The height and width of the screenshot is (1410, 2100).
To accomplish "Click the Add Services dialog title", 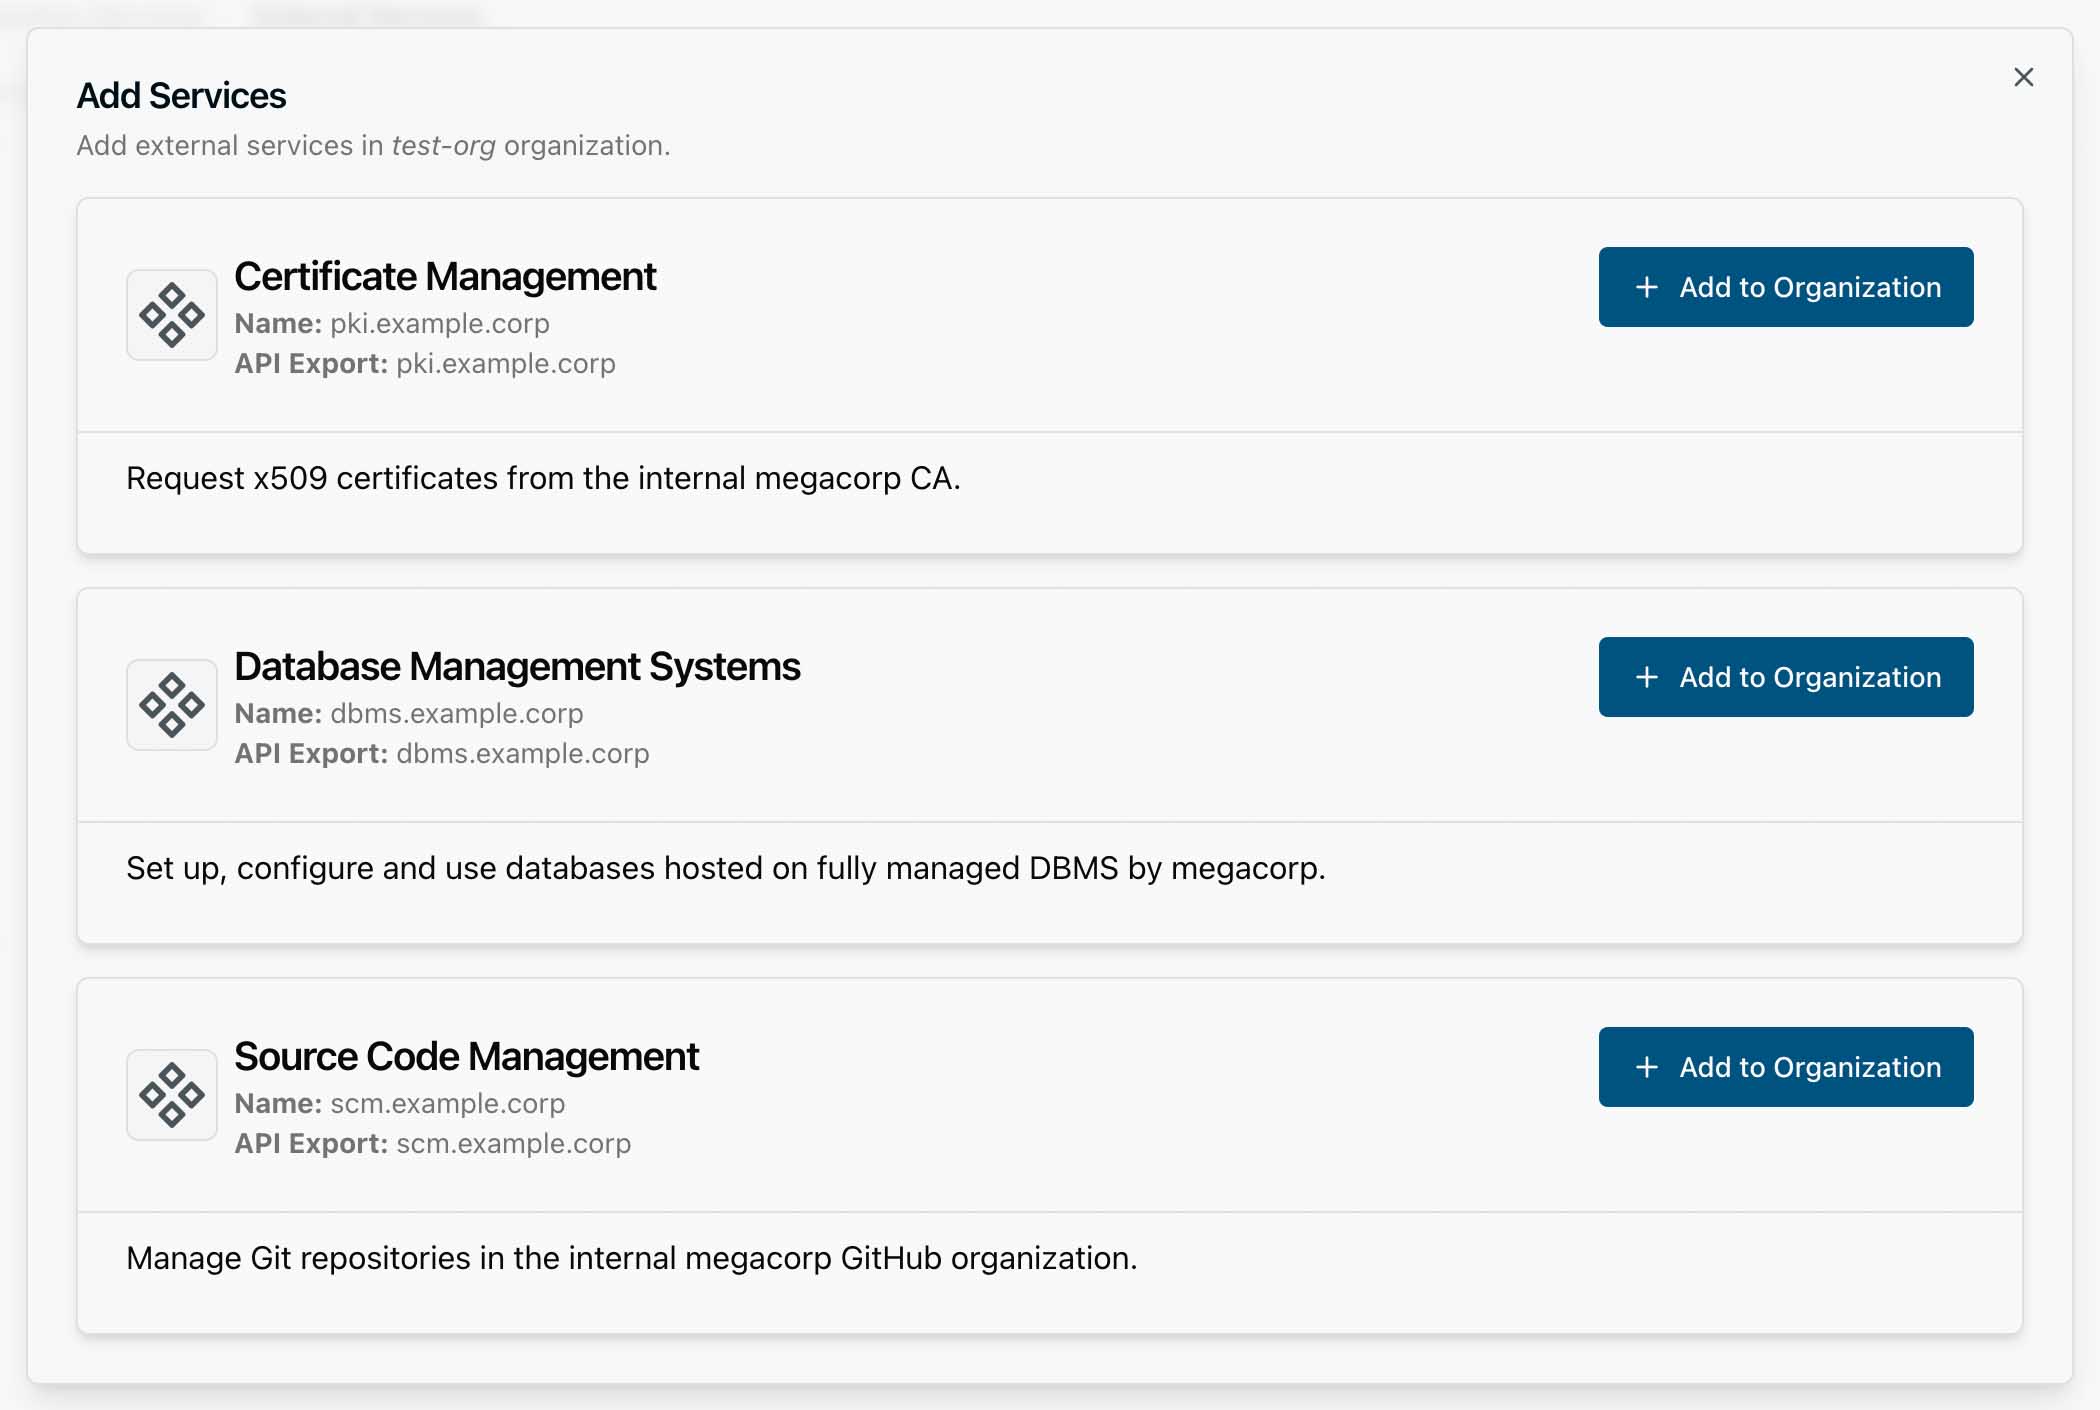I will pyautogui.click(x=181, y=96).
